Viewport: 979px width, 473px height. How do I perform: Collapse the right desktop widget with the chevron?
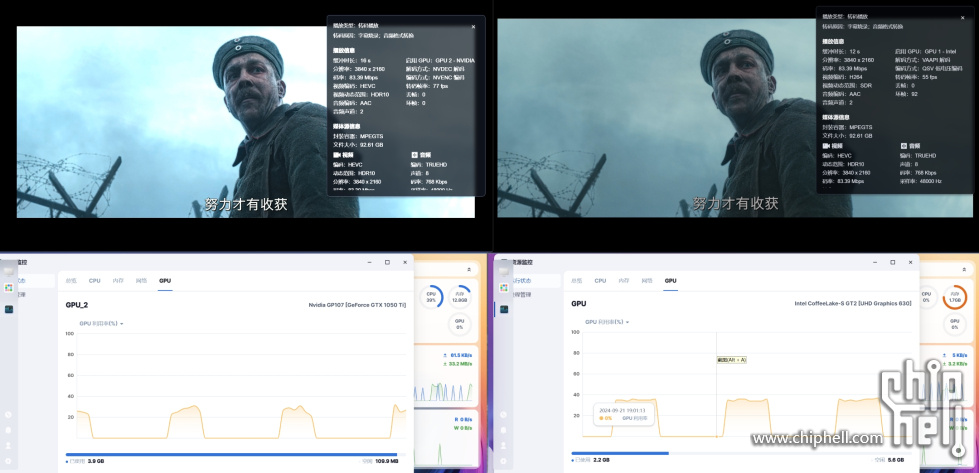point(965,269)
